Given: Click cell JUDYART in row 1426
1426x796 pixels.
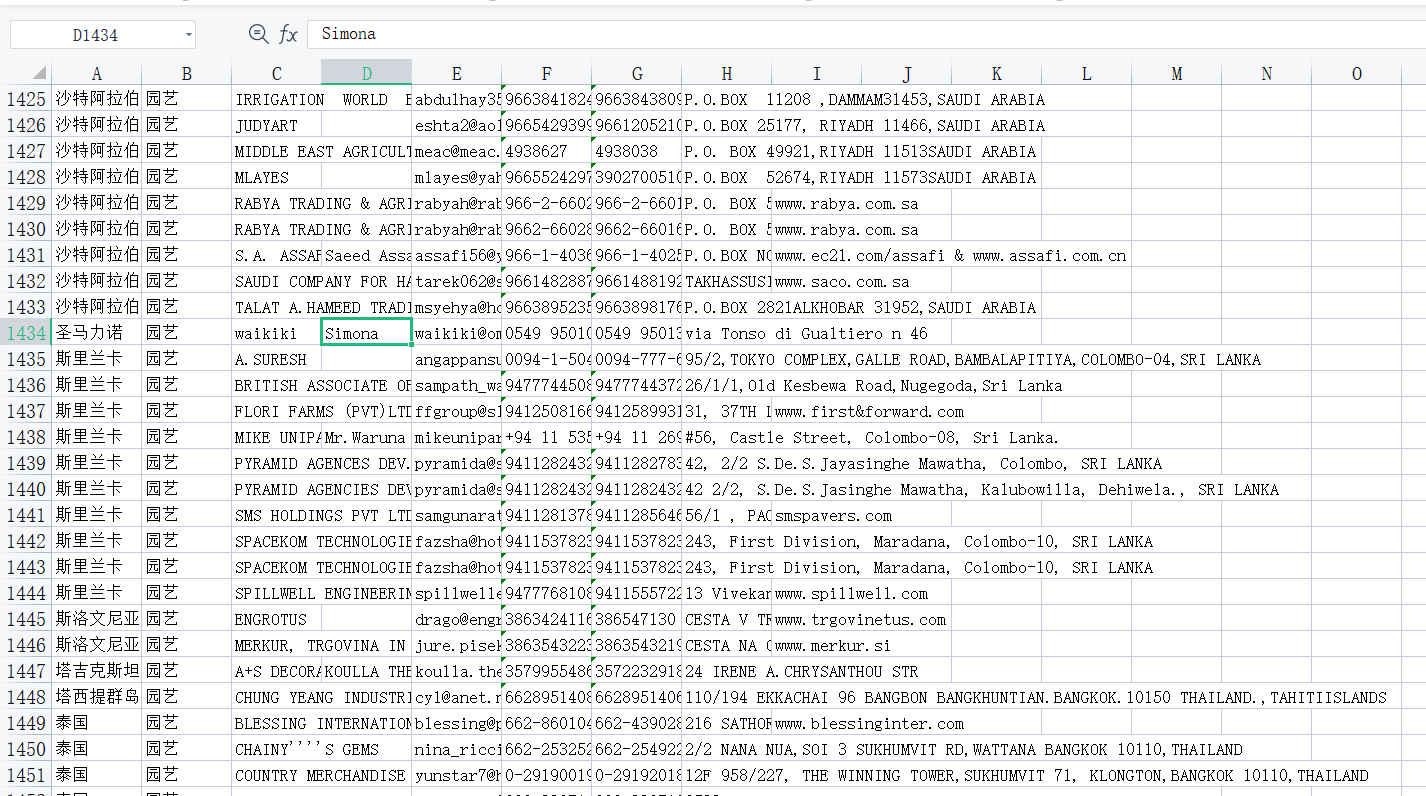Looking at the screenshot, I should 277,125.
